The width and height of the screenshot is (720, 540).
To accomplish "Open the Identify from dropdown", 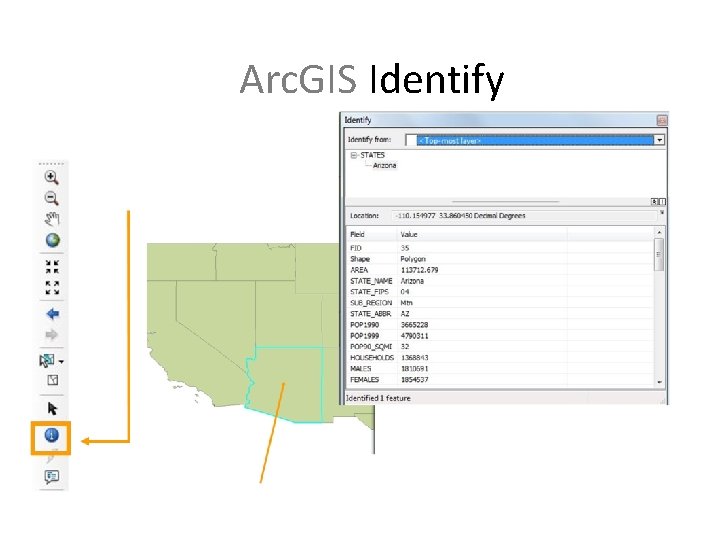I will [x=659, y=140].
